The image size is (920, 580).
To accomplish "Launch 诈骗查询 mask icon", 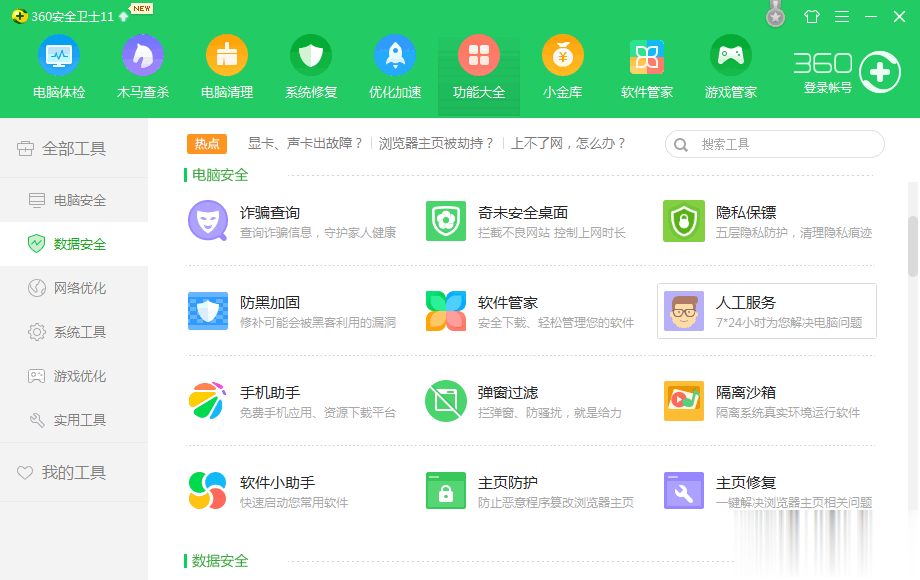I will (208, 221).
